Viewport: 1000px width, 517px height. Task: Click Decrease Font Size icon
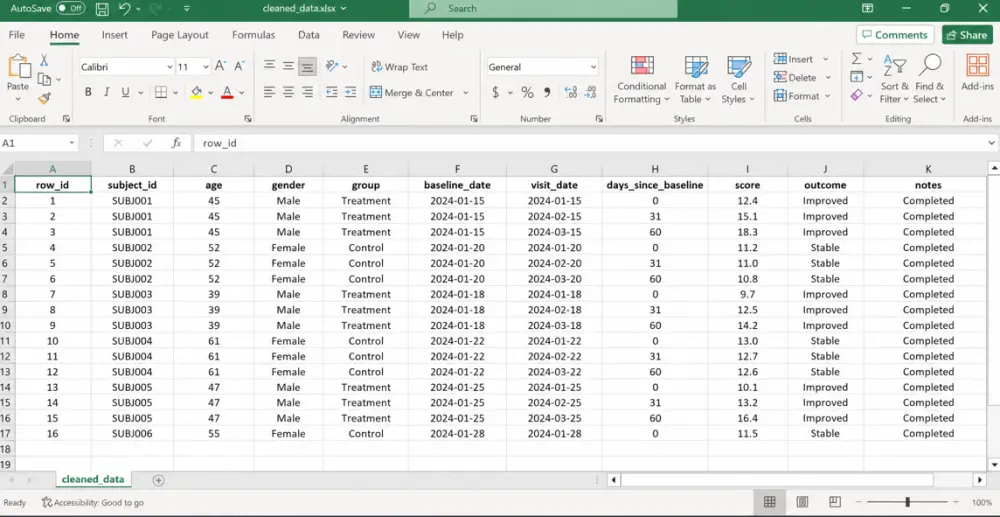pyautogui.click(x=239, y=66)
